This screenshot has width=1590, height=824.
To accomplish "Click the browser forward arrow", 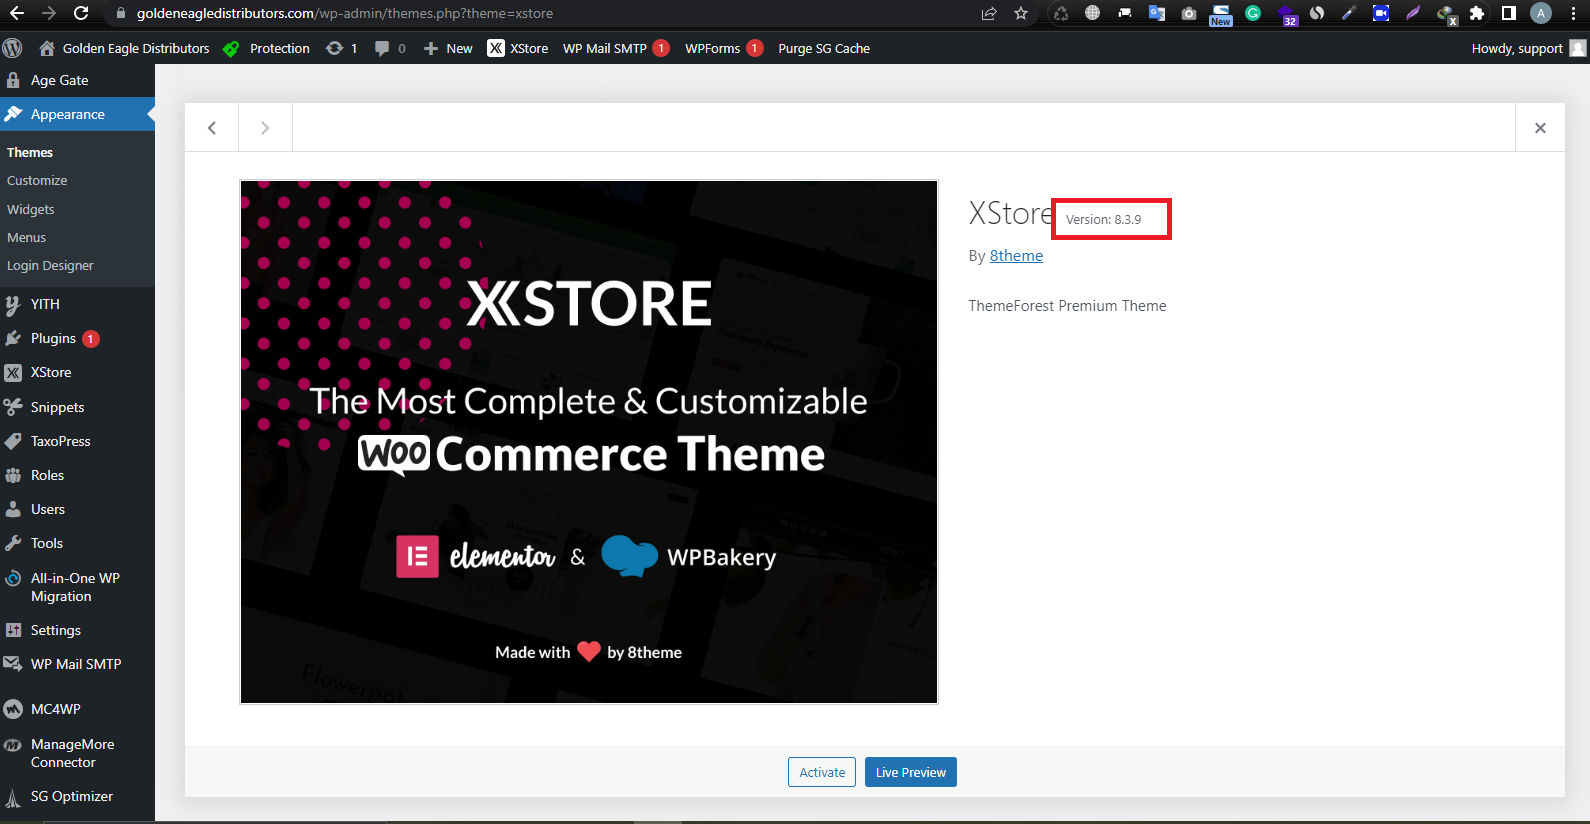I will click(x=48, y=13).
